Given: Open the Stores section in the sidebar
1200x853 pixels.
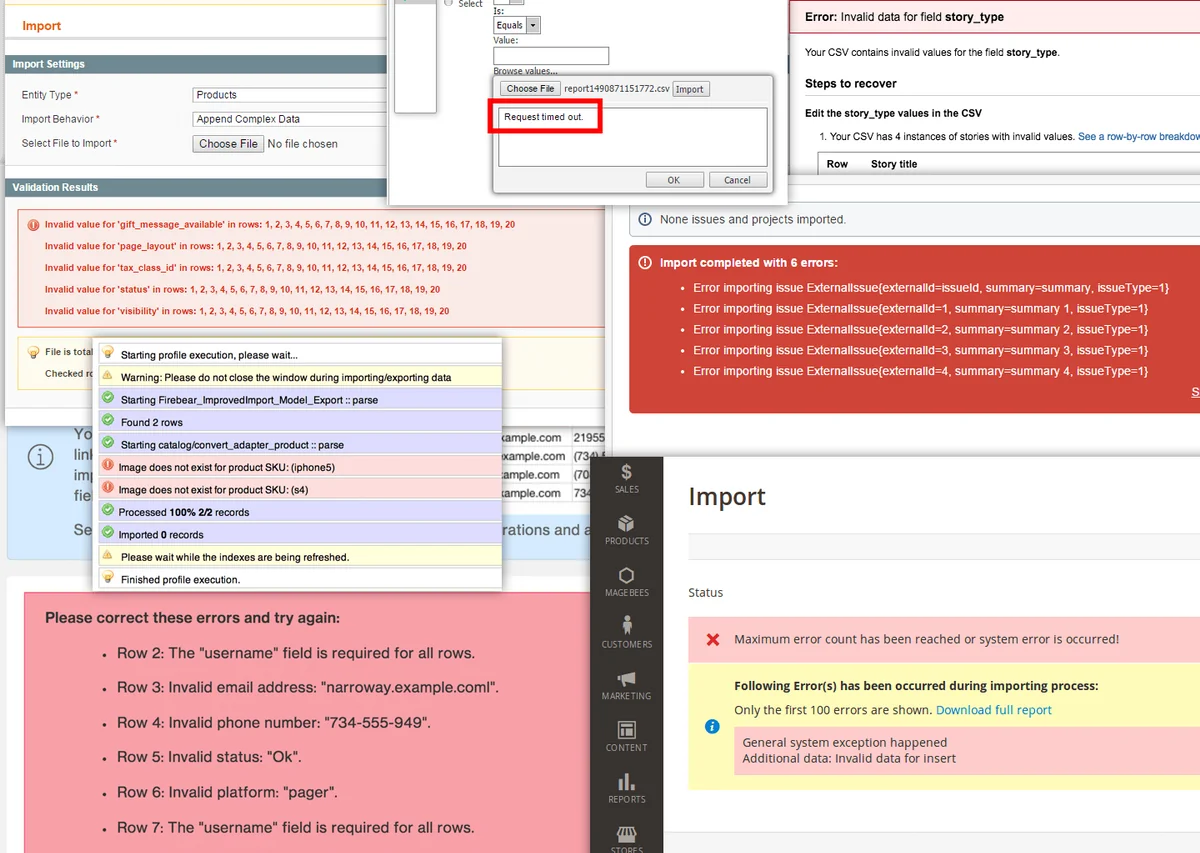Looking at the screenshot, I should pos(627,838).
